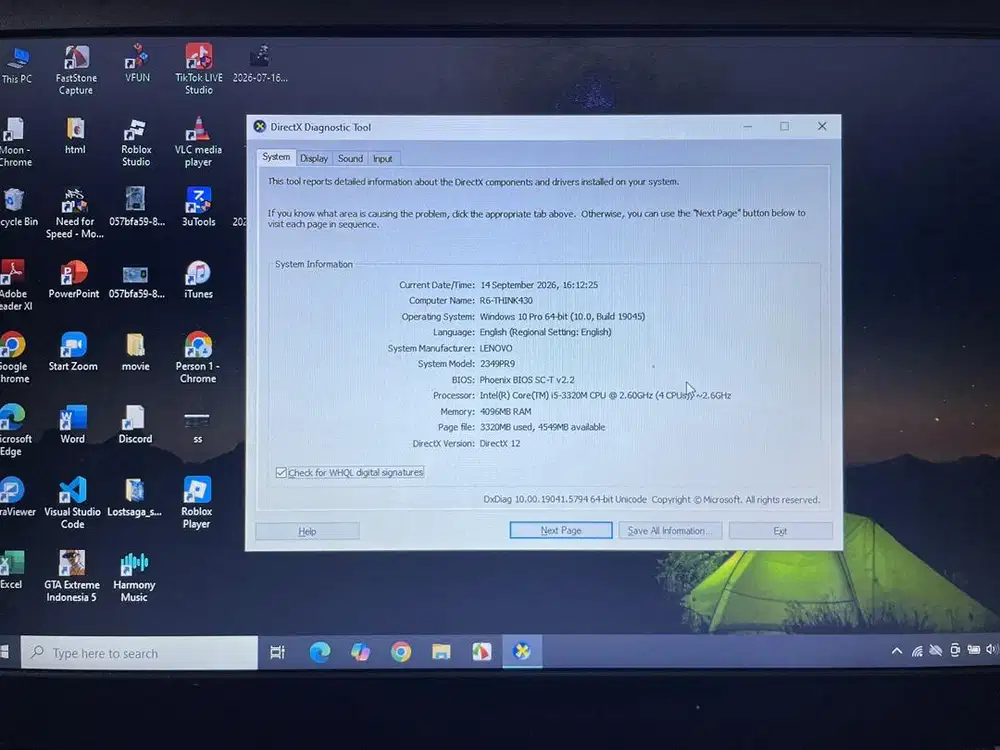The width and height of the screenshot is (1000, 750).
Task: Click the volume icon in system tray
Action: click(992, 649)
